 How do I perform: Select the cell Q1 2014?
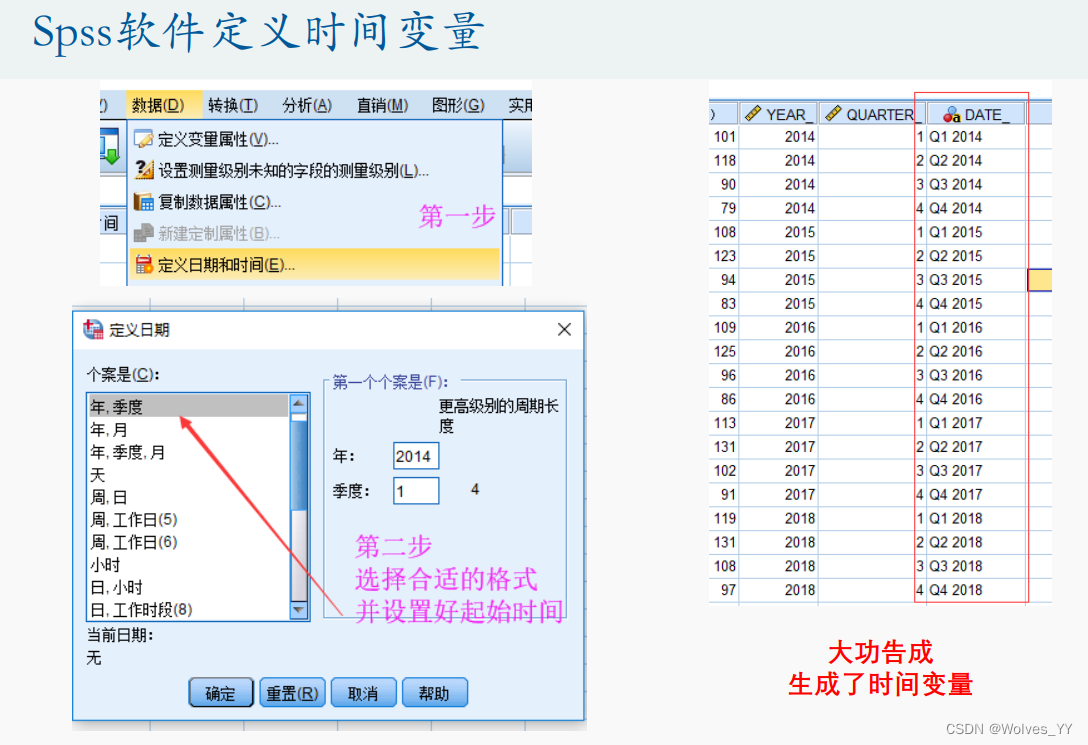(976, 137)
